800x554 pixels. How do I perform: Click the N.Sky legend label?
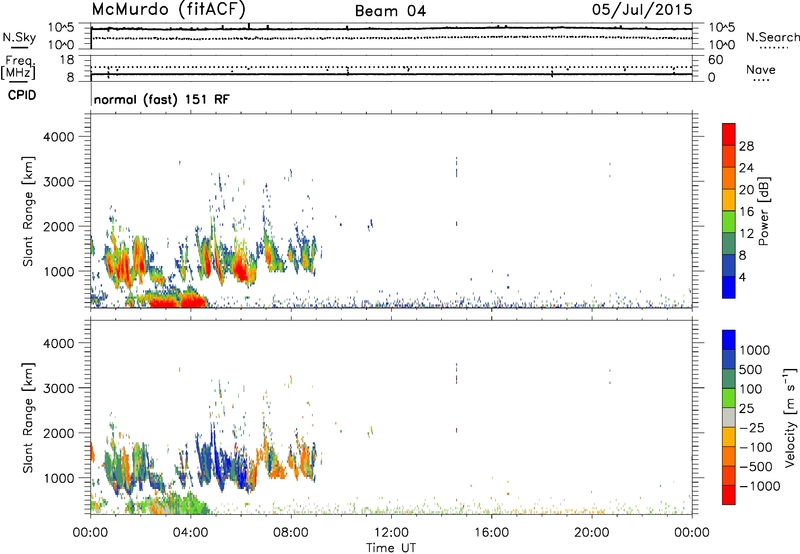click(19, 37)
